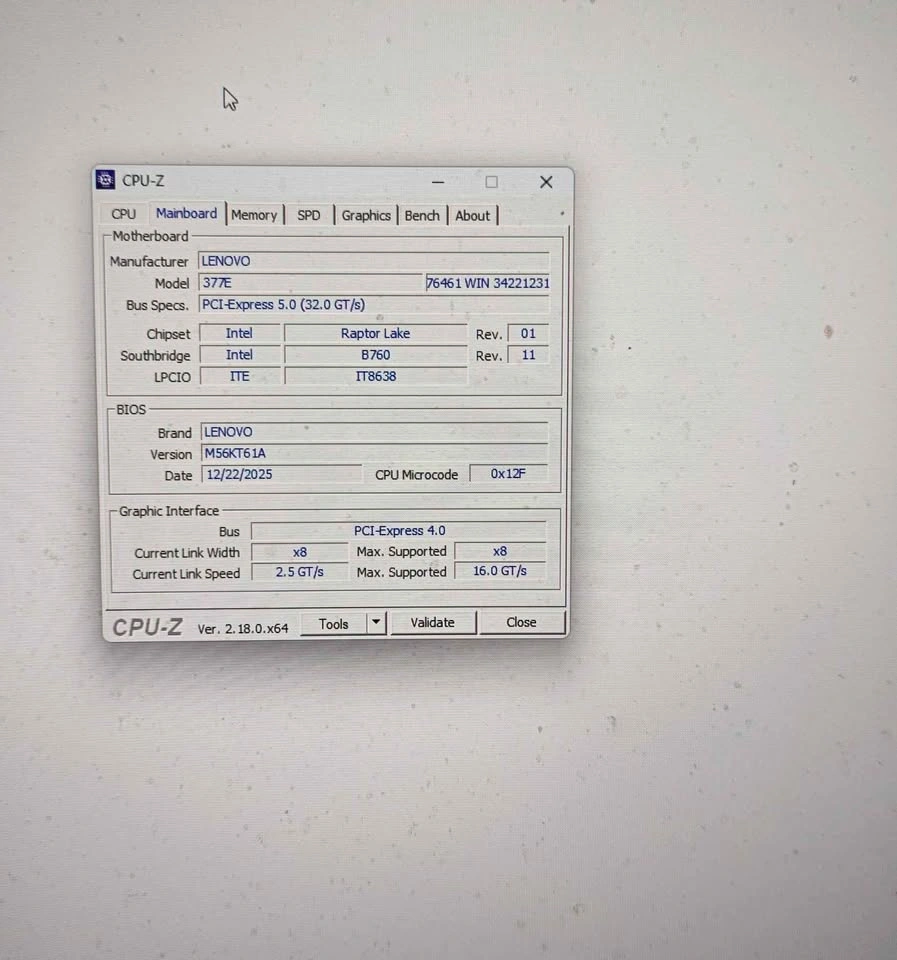The image size is (897, 960).
Task: Click the disabled maximize button
Action: 491,182
